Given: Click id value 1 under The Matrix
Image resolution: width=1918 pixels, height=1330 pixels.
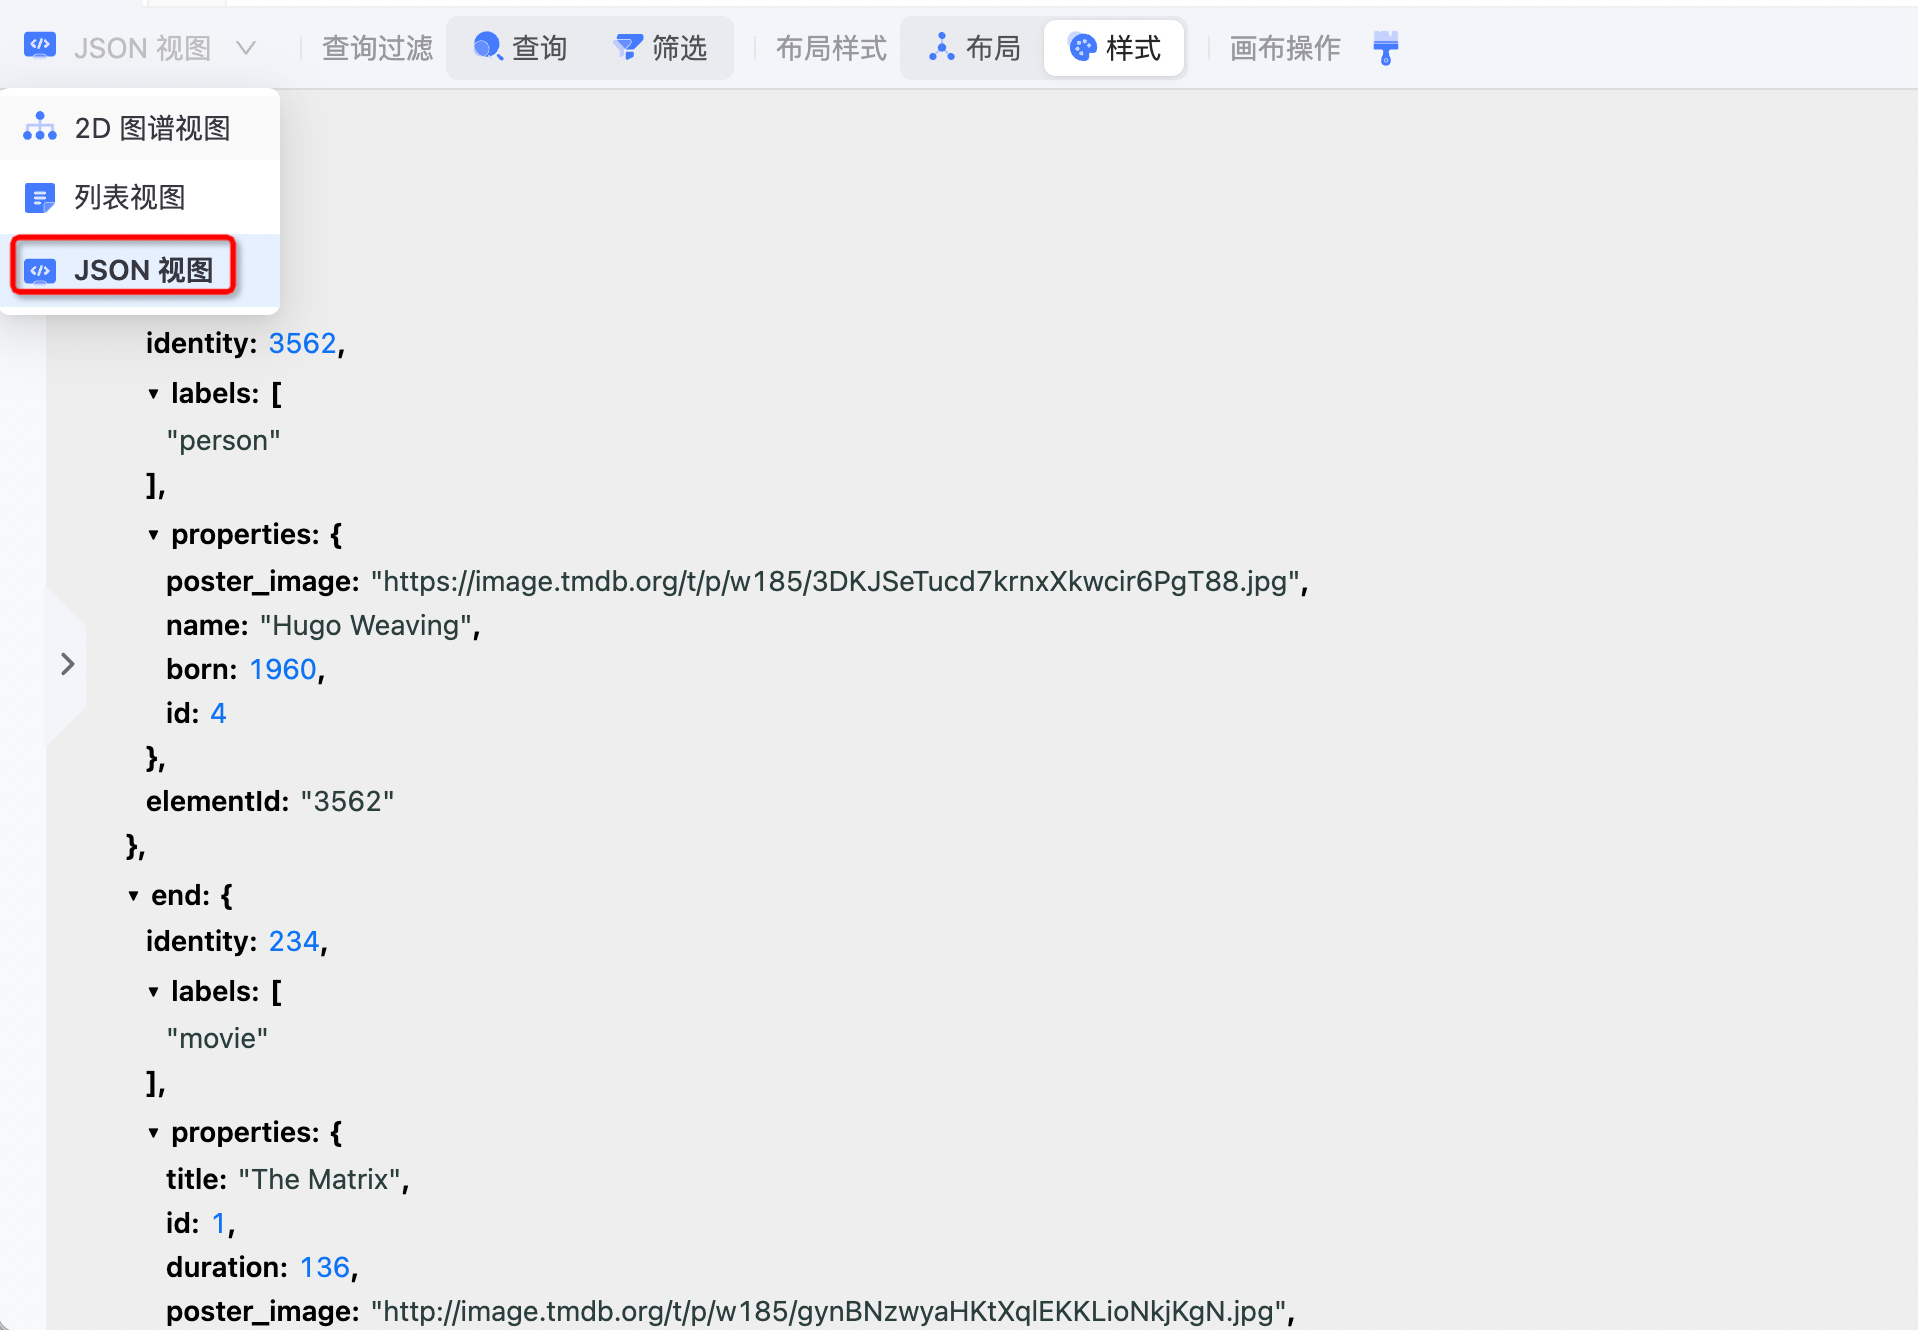Looking at the screenshot, I should 219,1223.
